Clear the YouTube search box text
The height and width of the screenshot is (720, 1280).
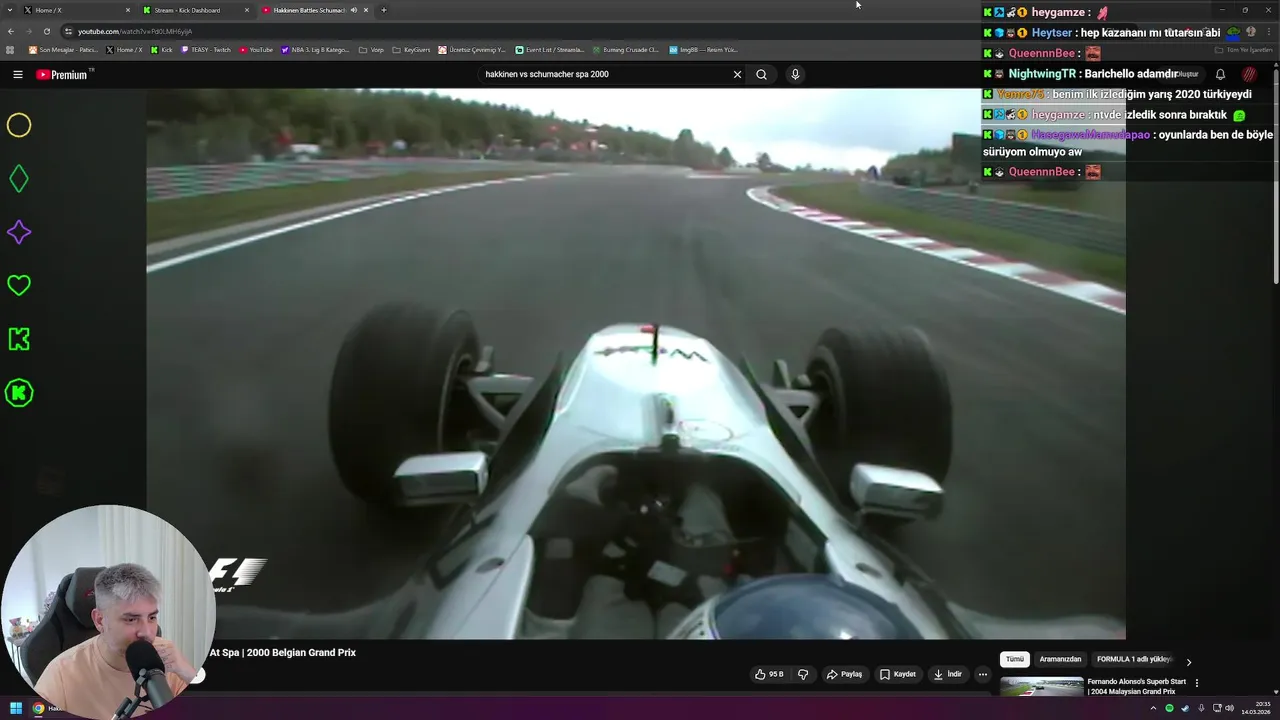737,74
